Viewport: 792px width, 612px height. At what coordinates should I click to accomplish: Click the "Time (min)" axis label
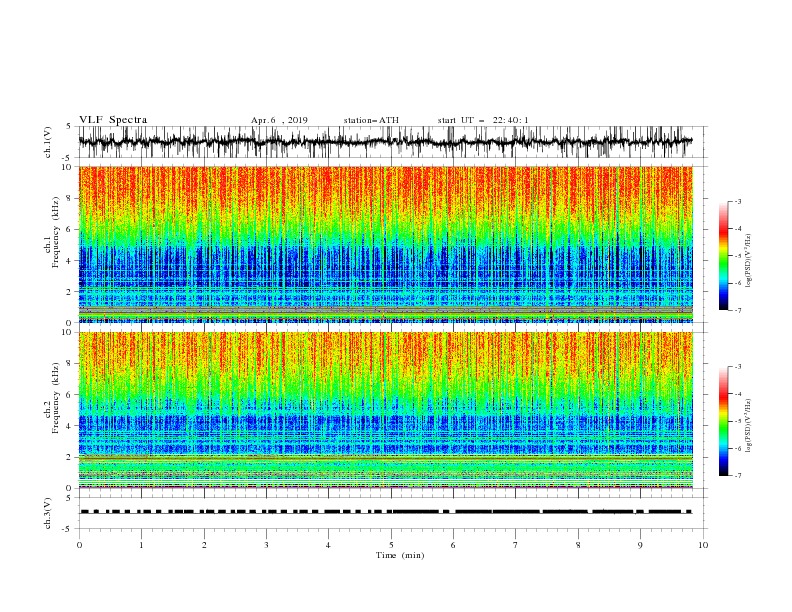tap(400, 555)
